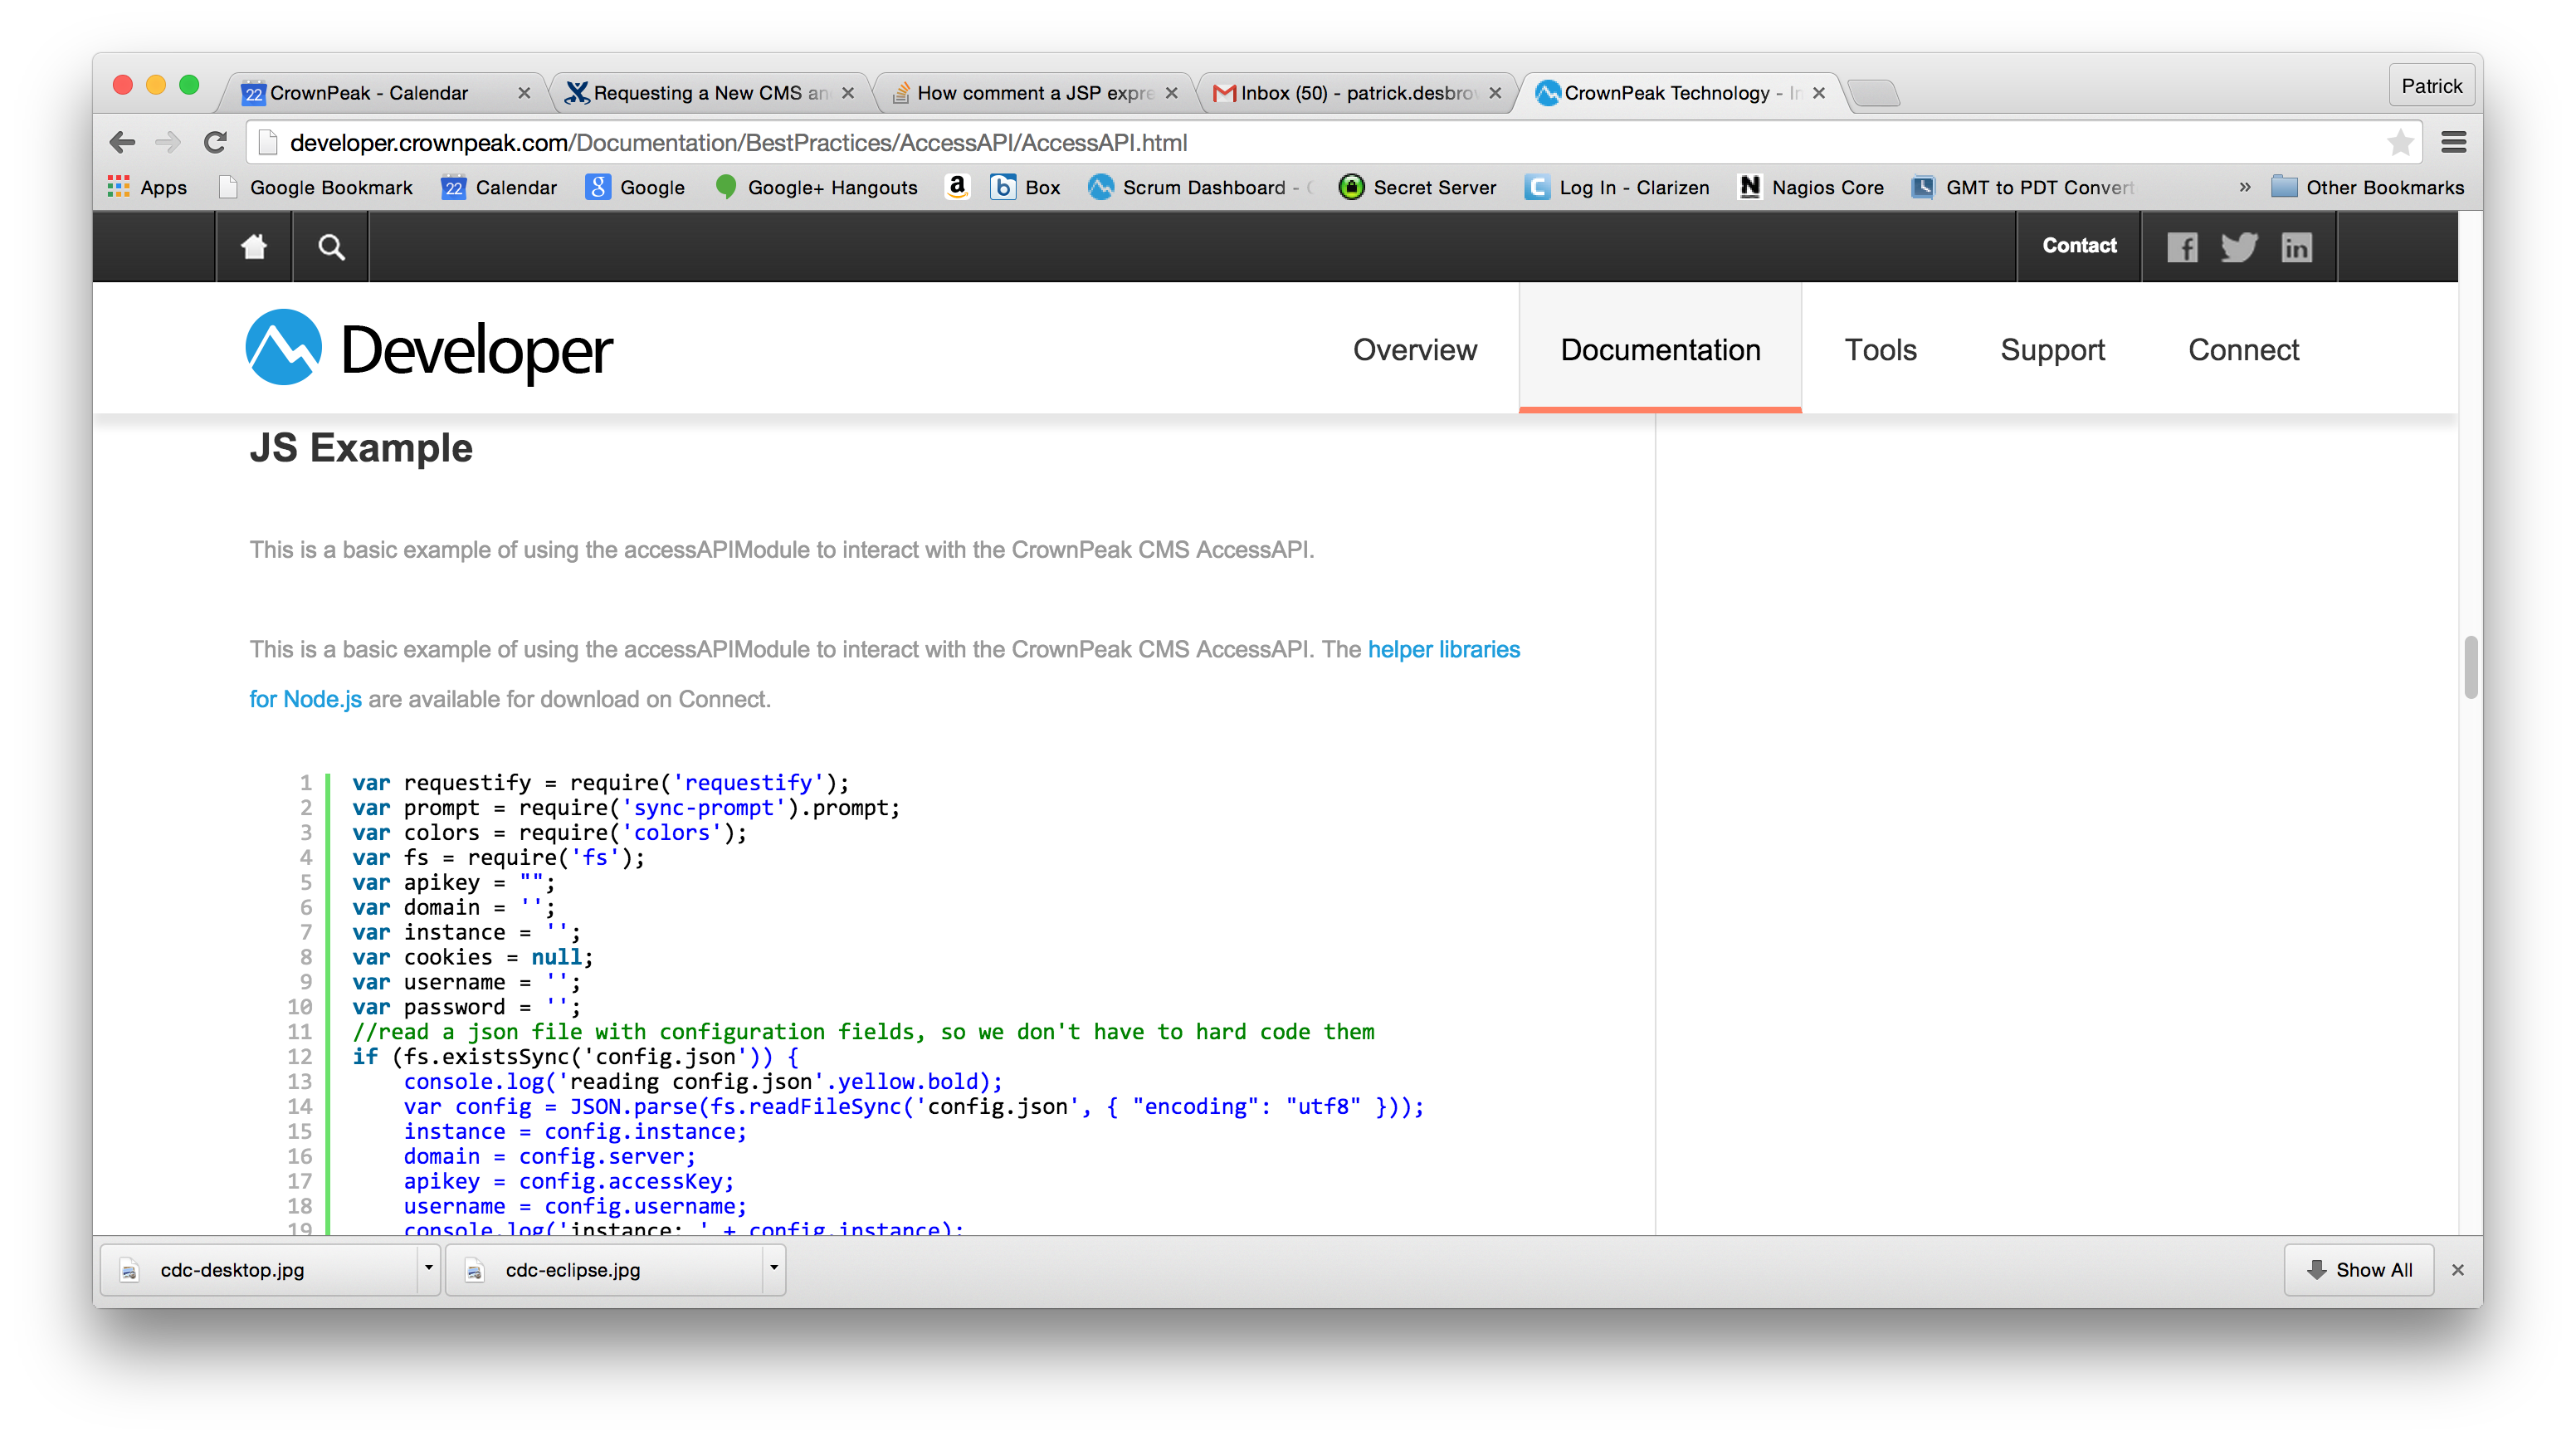Viewport: 2576px width, 1441px height.
Task: Show hidden bookmarks with the chevron
Action: pyautogui.click(x=2245, y=187)
